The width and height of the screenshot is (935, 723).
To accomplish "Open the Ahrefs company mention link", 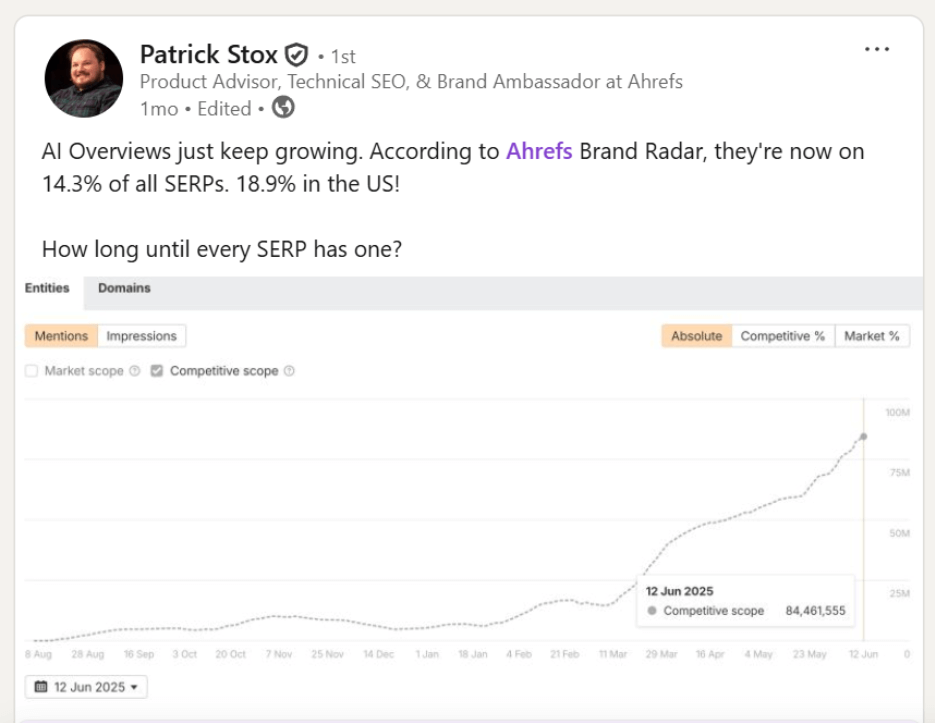I will click(539, 152).
